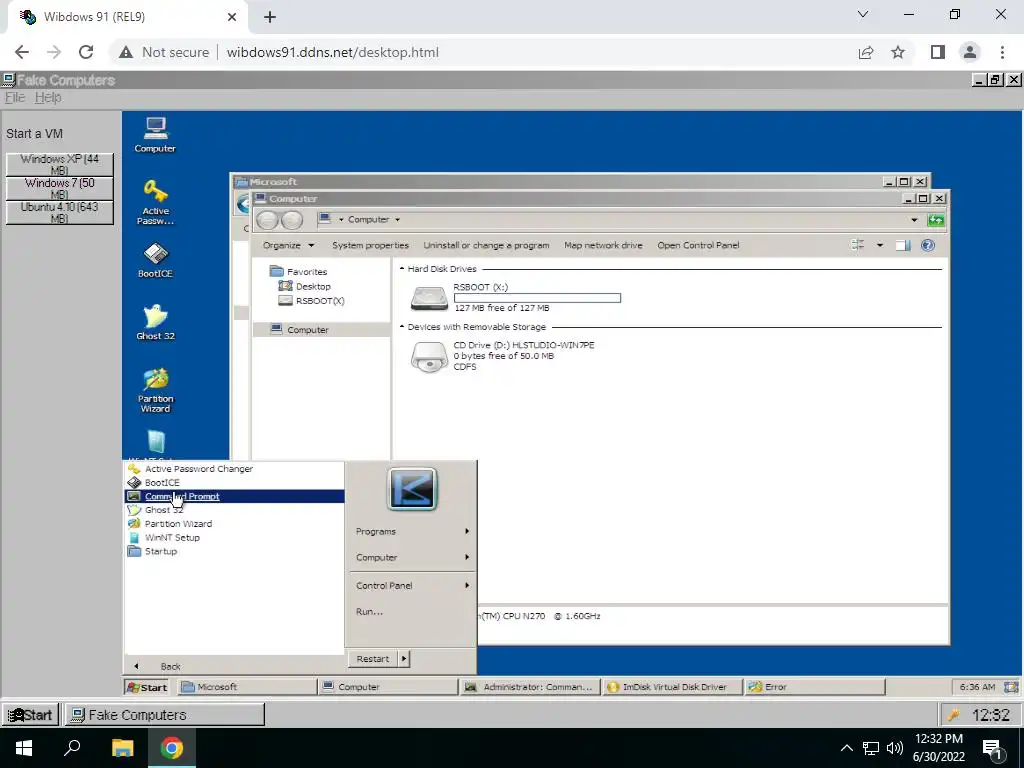Start the Ubuntu 4.10 VM
This screenshot has height=768, width=1024.
pyautogui.click(x=59, y=212)
